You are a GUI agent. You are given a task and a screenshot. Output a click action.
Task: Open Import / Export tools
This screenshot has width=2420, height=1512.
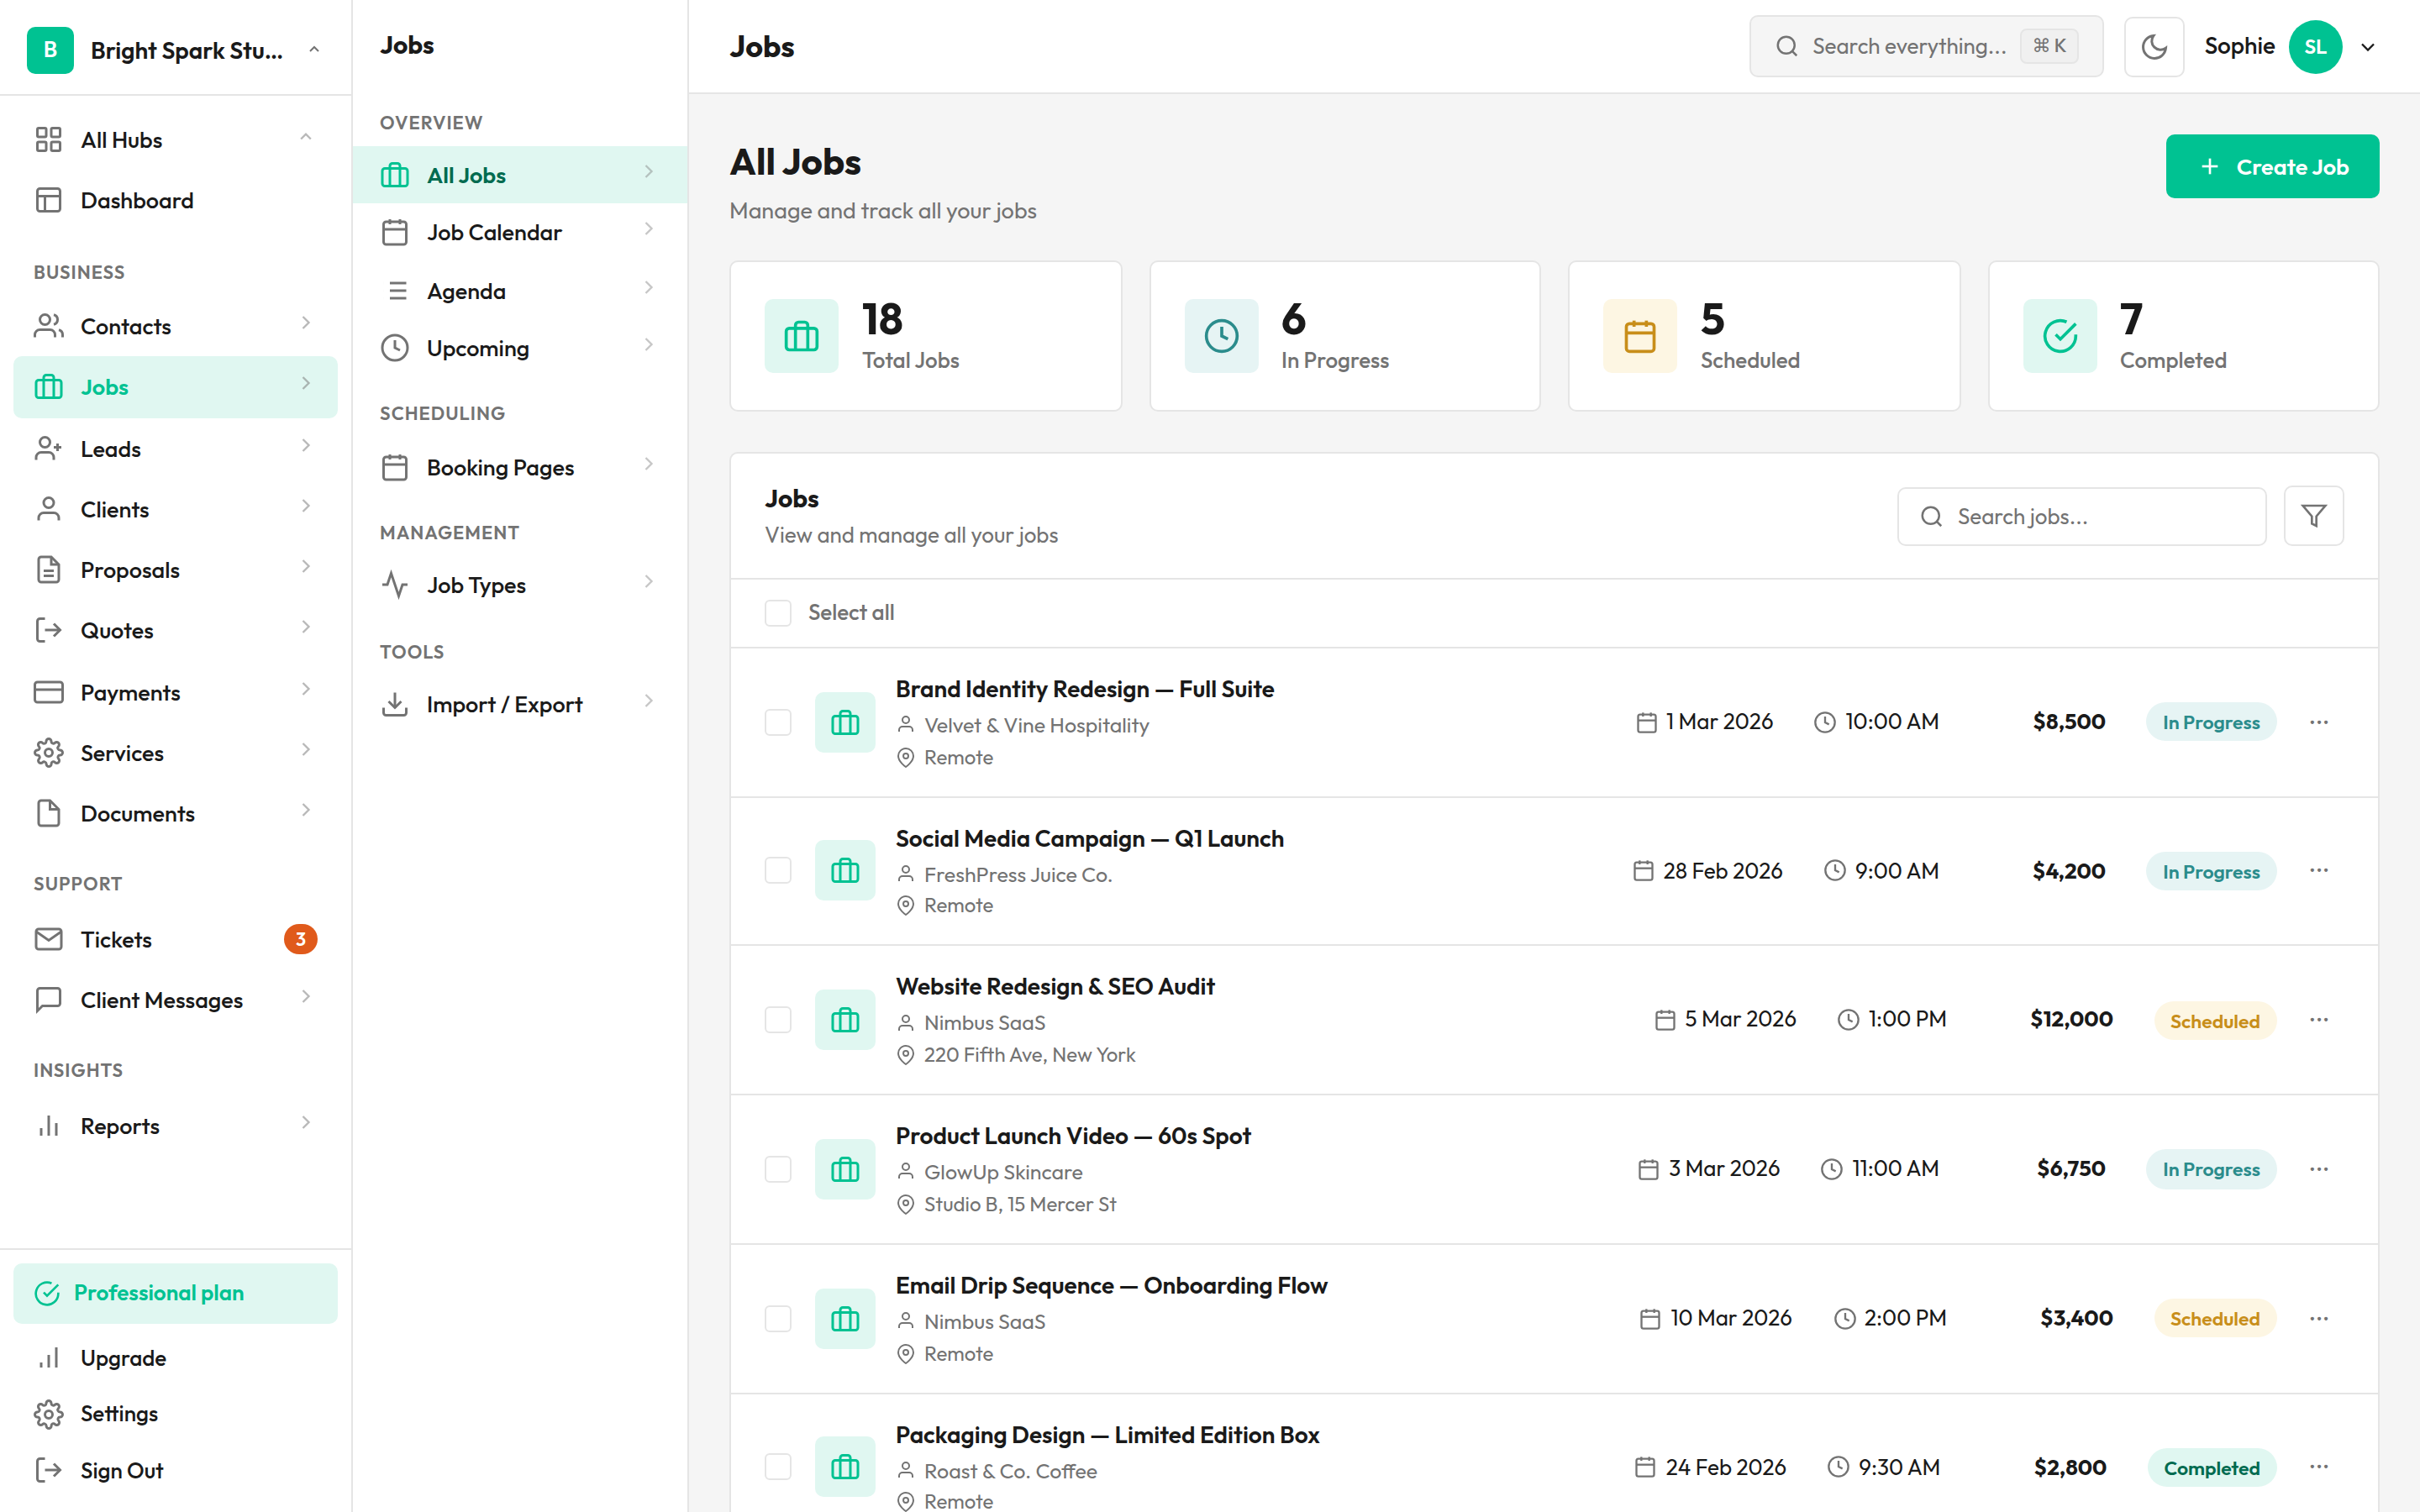(504, 703)
